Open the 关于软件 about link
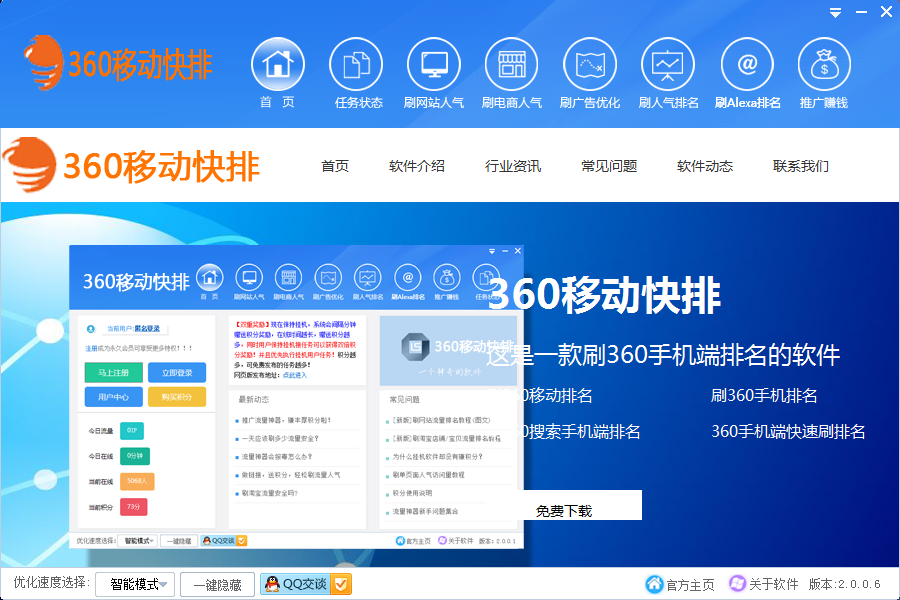Screen dimensions: 900x600 (763, 584)
